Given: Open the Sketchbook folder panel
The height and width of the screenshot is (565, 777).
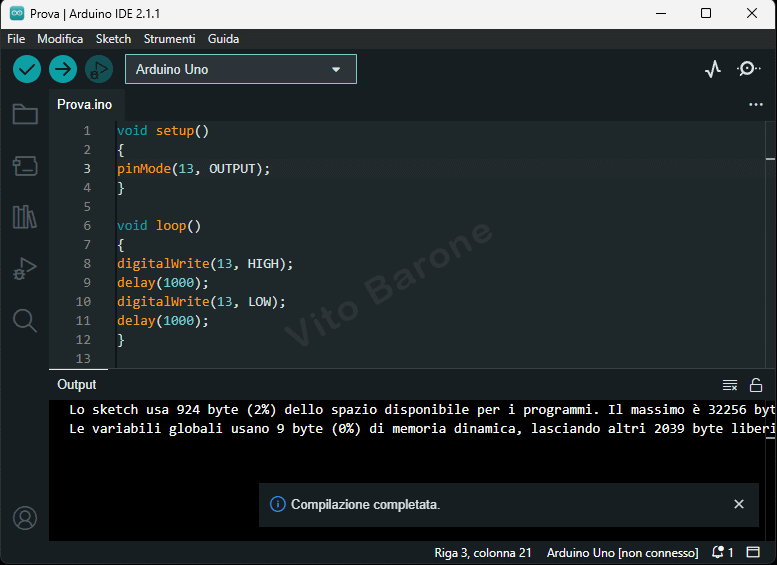Looking at the screenshot, I should click(x=25, y=114).
